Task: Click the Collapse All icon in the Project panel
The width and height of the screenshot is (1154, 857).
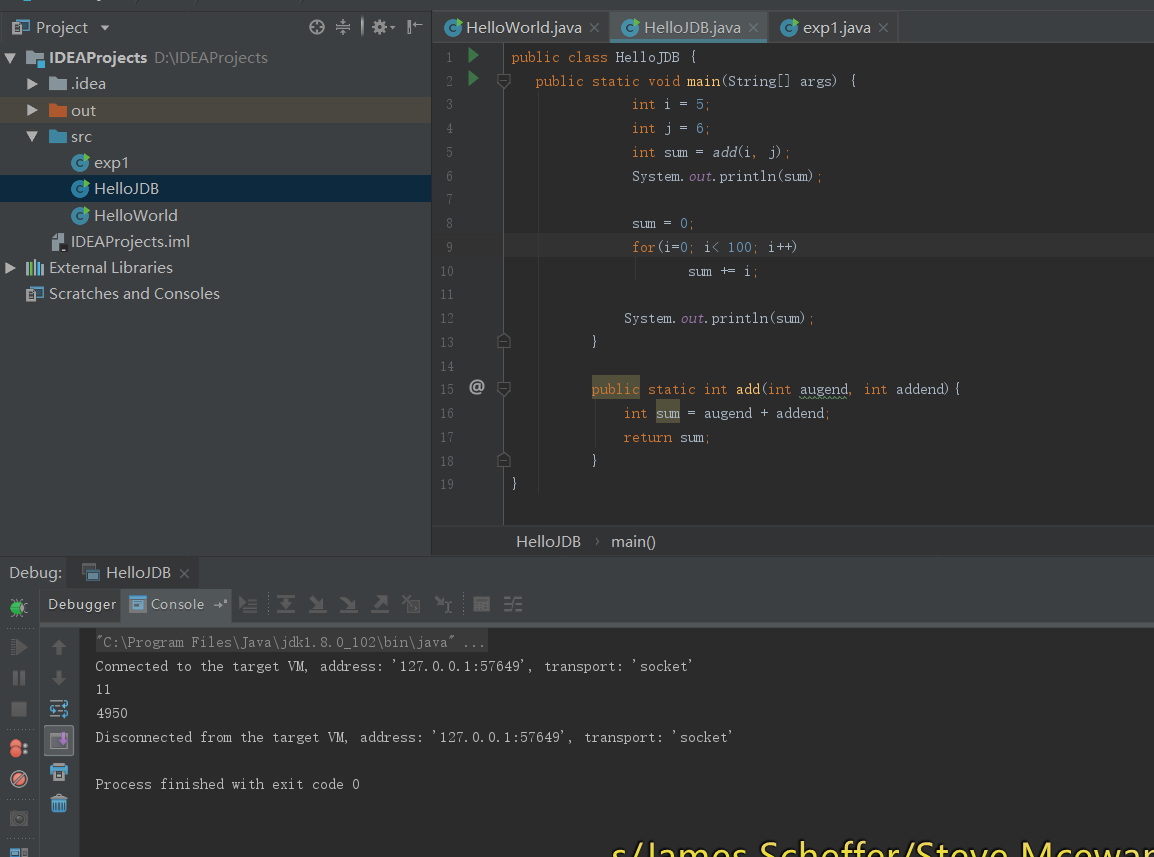Action: (x=343, y=27)
